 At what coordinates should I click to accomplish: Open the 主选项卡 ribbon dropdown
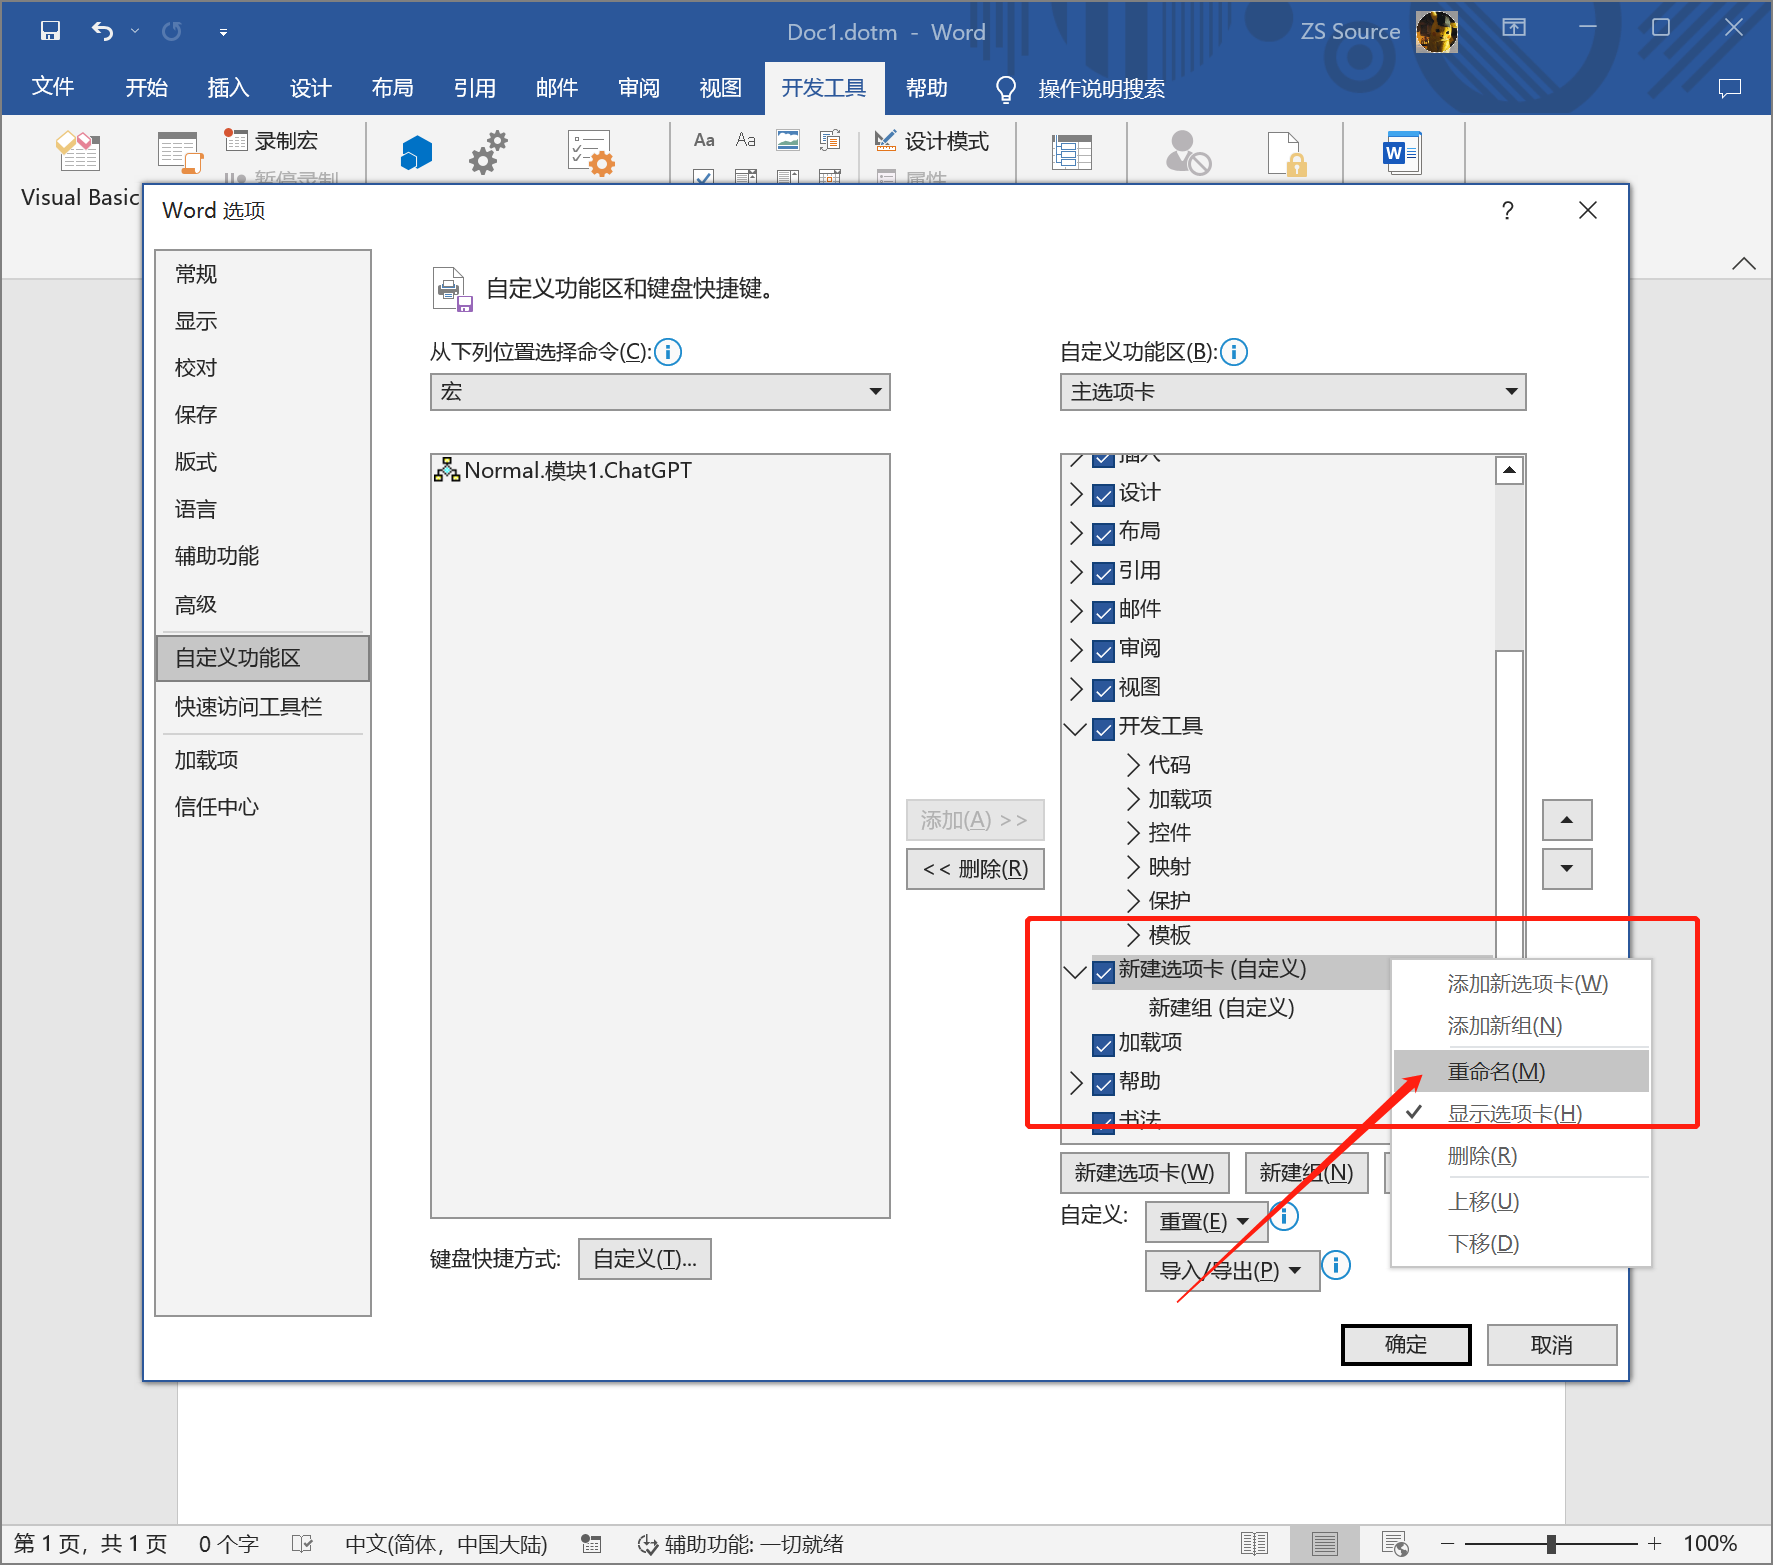point(1292,392)
